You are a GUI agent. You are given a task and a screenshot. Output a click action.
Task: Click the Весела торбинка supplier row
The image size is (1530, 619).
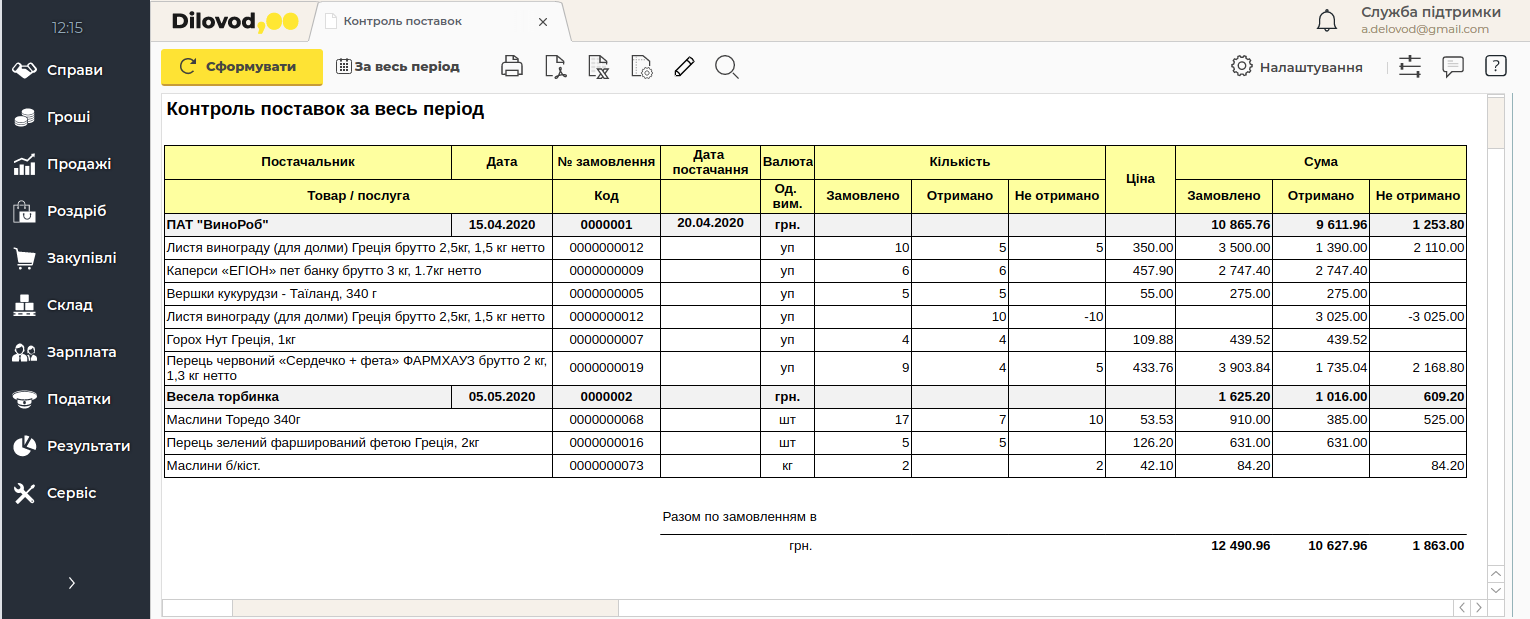(x=815, y=397)
